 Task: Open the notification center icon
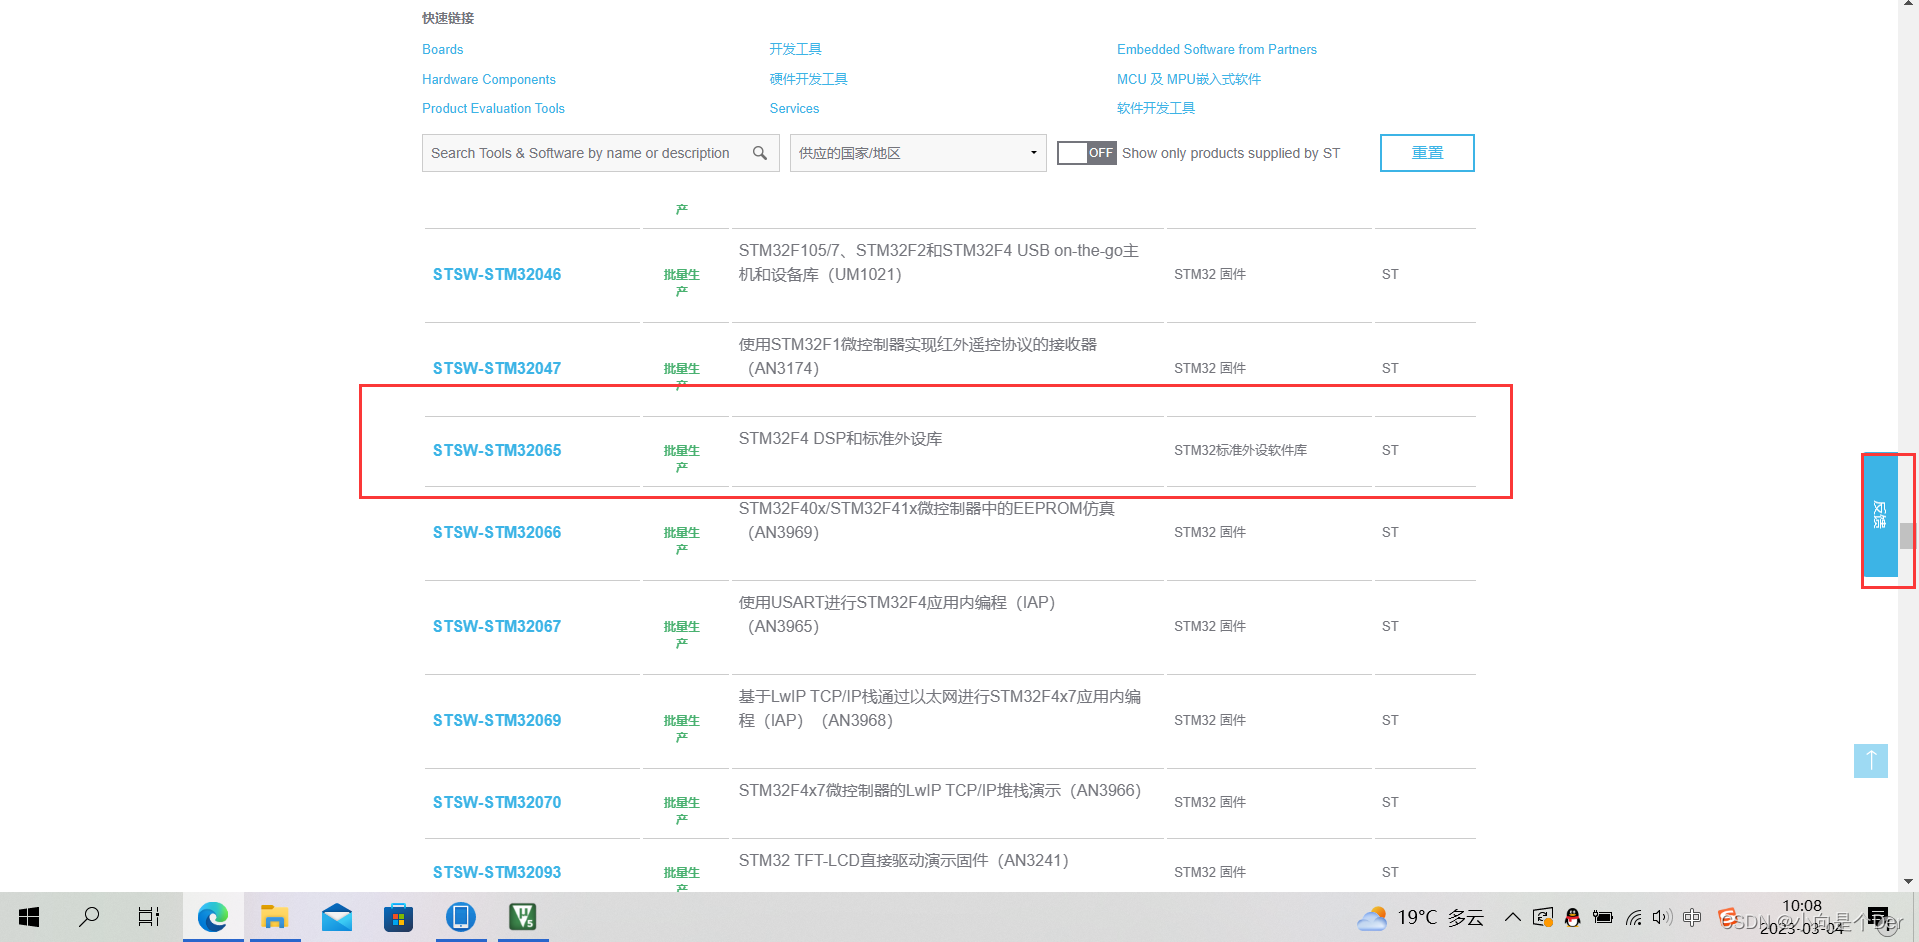coord(1878,918)
